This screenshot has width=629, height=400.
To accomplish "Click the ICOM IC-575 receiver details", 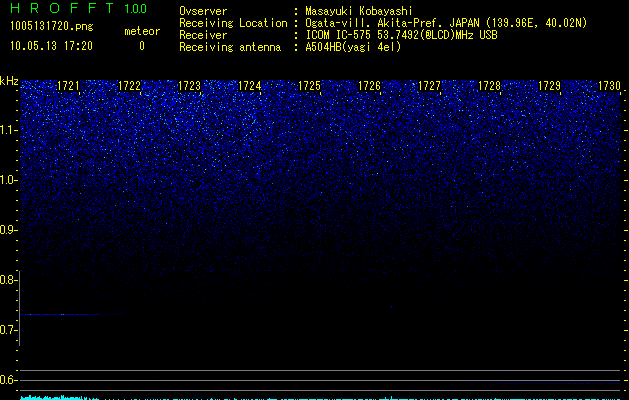I will pos(401,35).
